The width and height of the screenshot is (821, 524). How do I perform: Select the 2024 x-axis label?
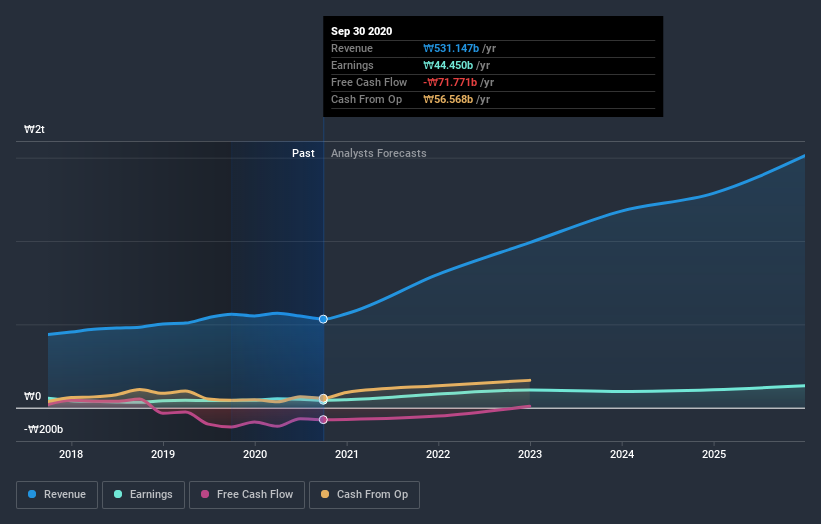tap(622, 454)
